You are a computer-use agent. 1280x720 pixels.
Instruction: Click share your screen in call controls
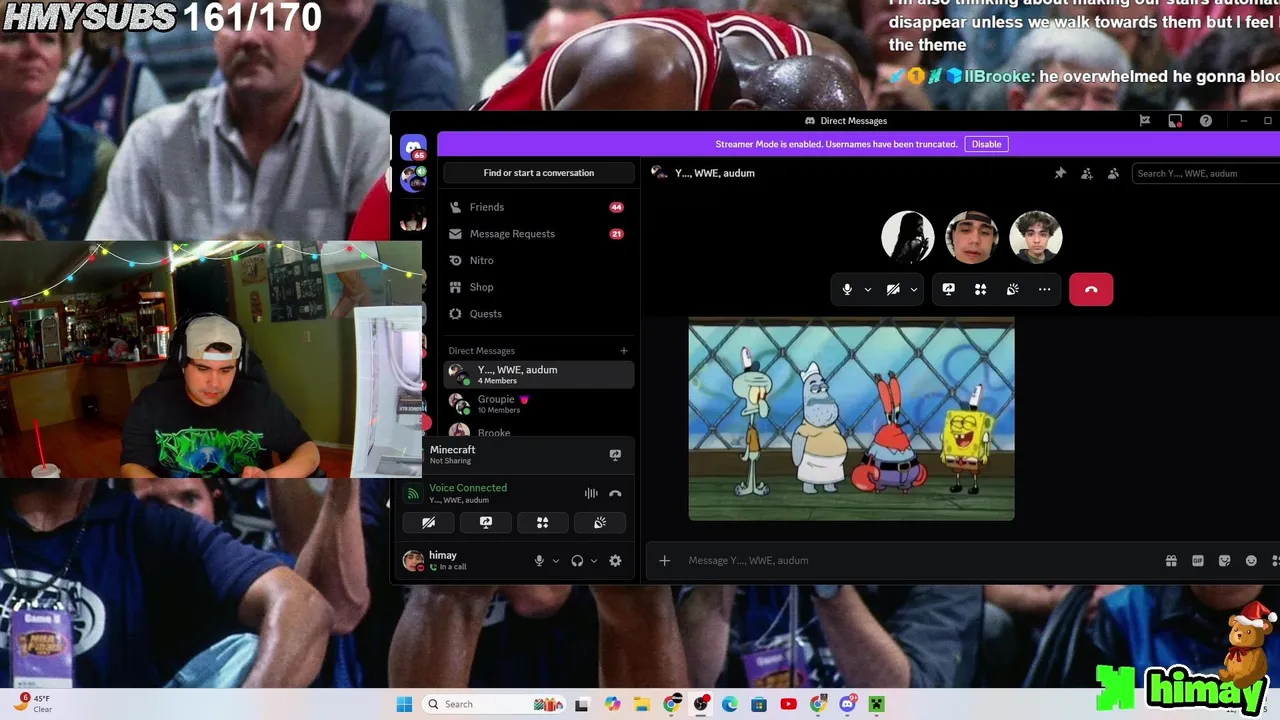(x=948, y=289)
